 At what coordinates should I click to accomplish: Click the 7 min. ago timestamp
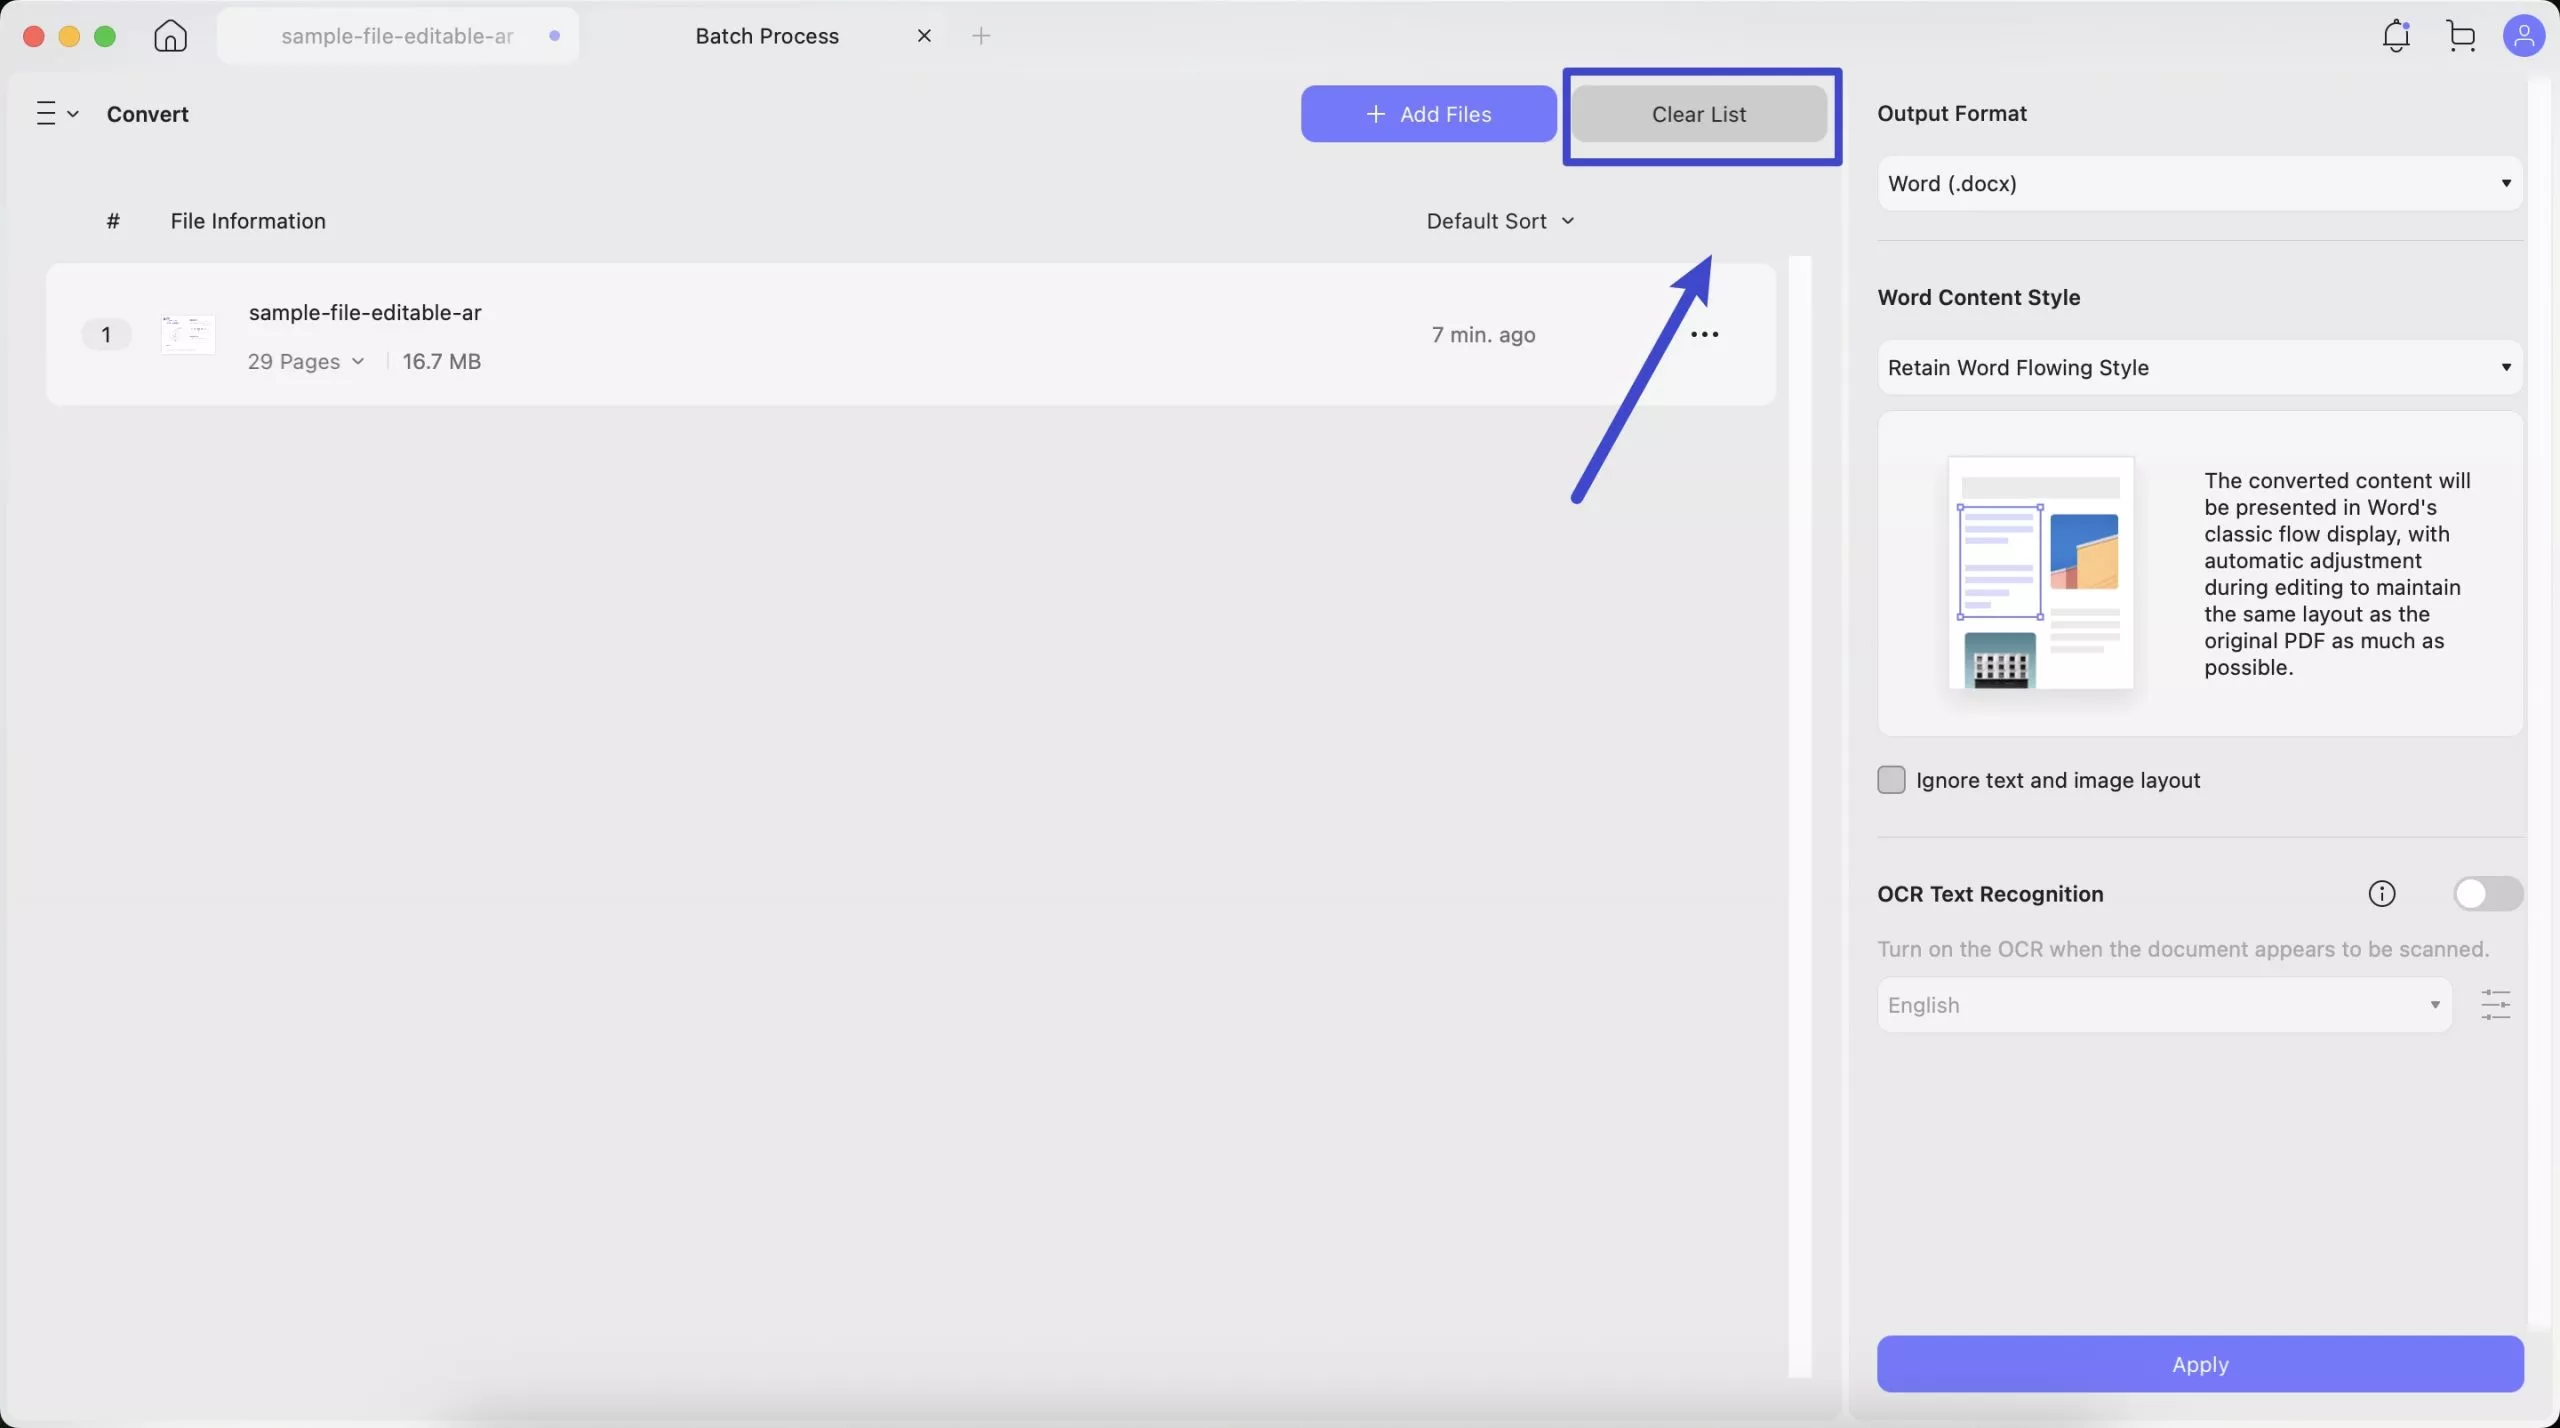[x=1483, y=334]
